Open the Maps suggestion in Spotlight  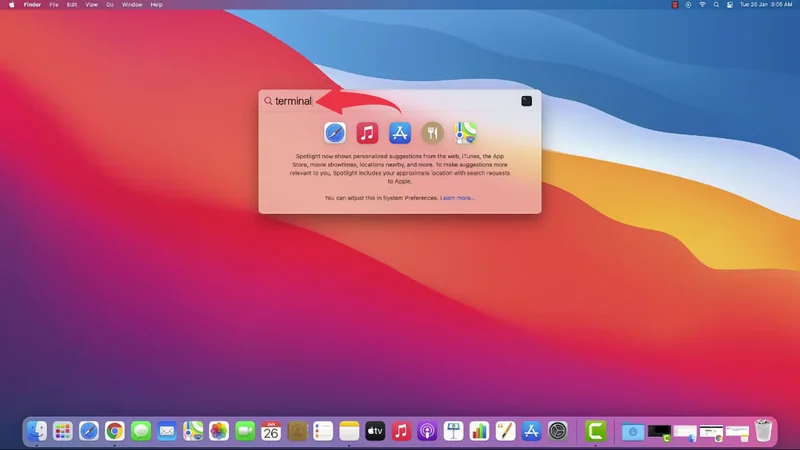click(x=466, y=133)
